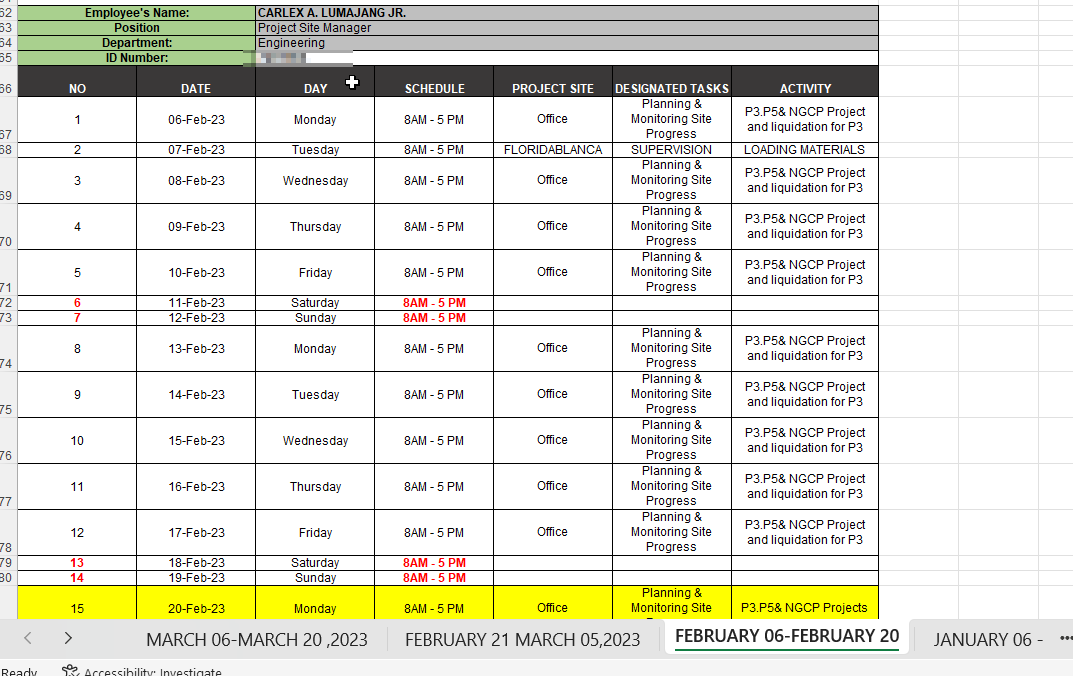The height and width of the screenshot is (676, 1073).
Task: Select cell CARLEX A. LUMAJANG JR.
Action: 567,13
